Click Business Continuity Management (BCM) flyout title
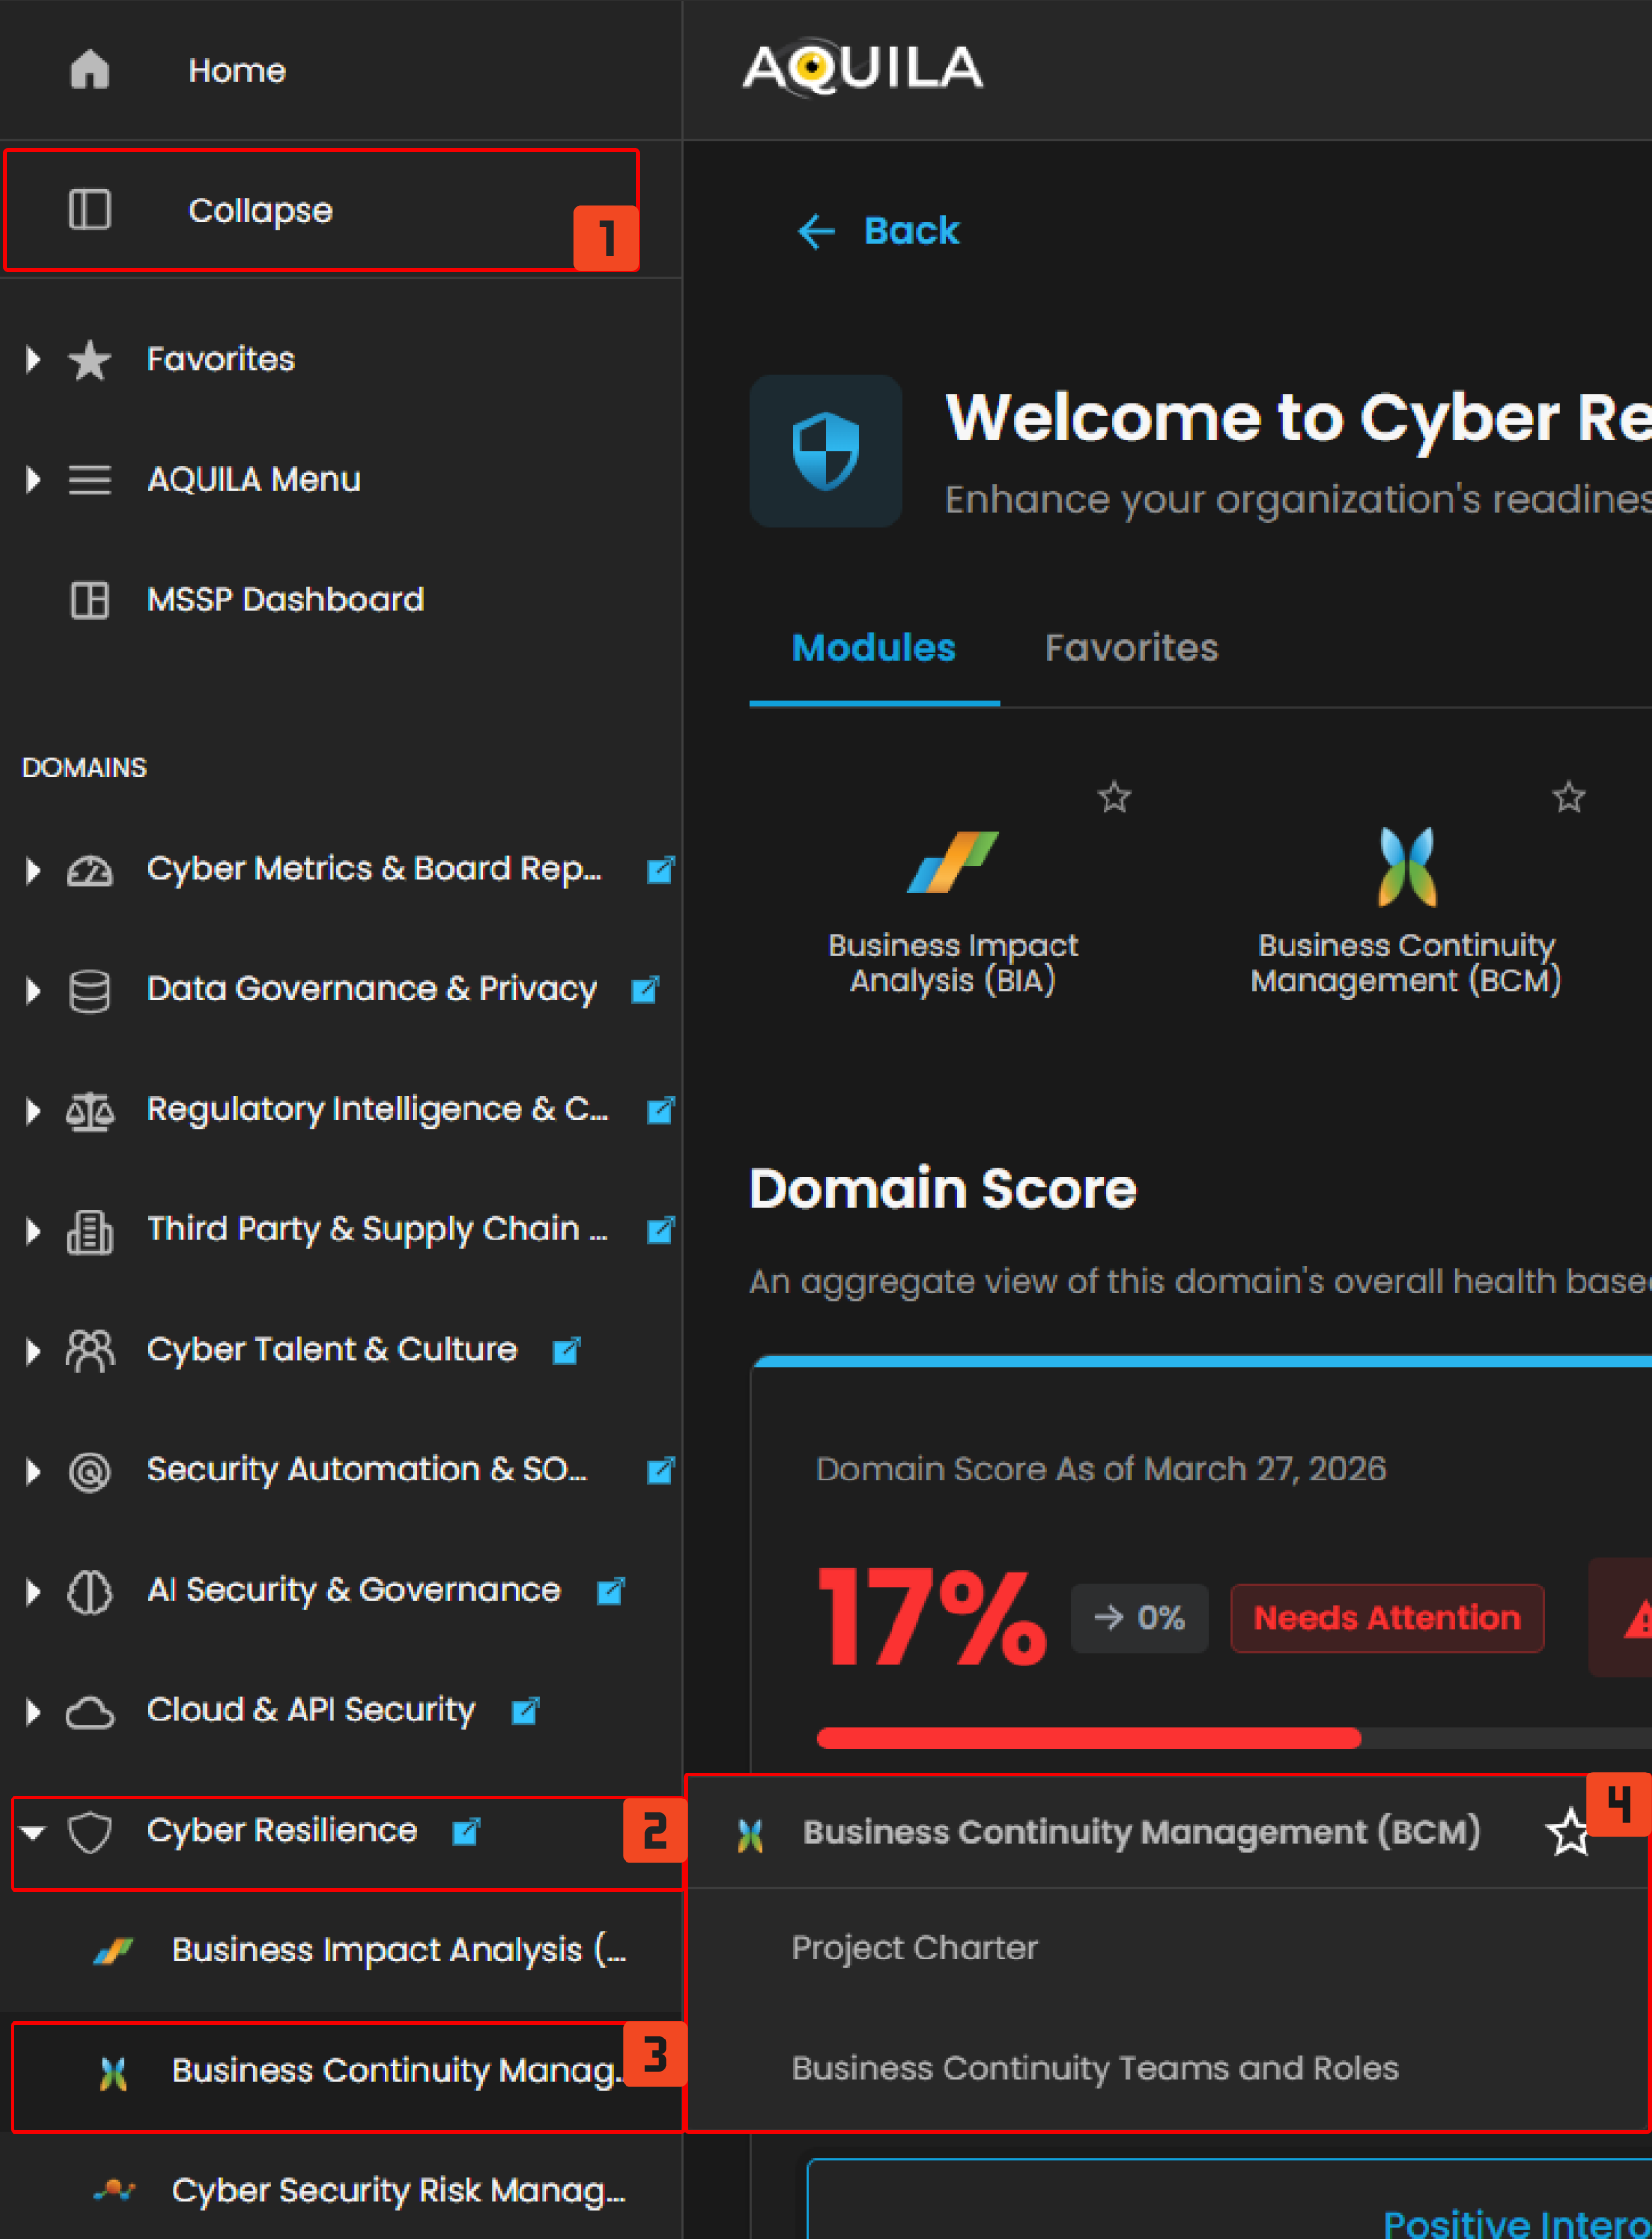Image resolution: width=1652 pixels, height=2239 pixels. (x=1141, y=1832)
